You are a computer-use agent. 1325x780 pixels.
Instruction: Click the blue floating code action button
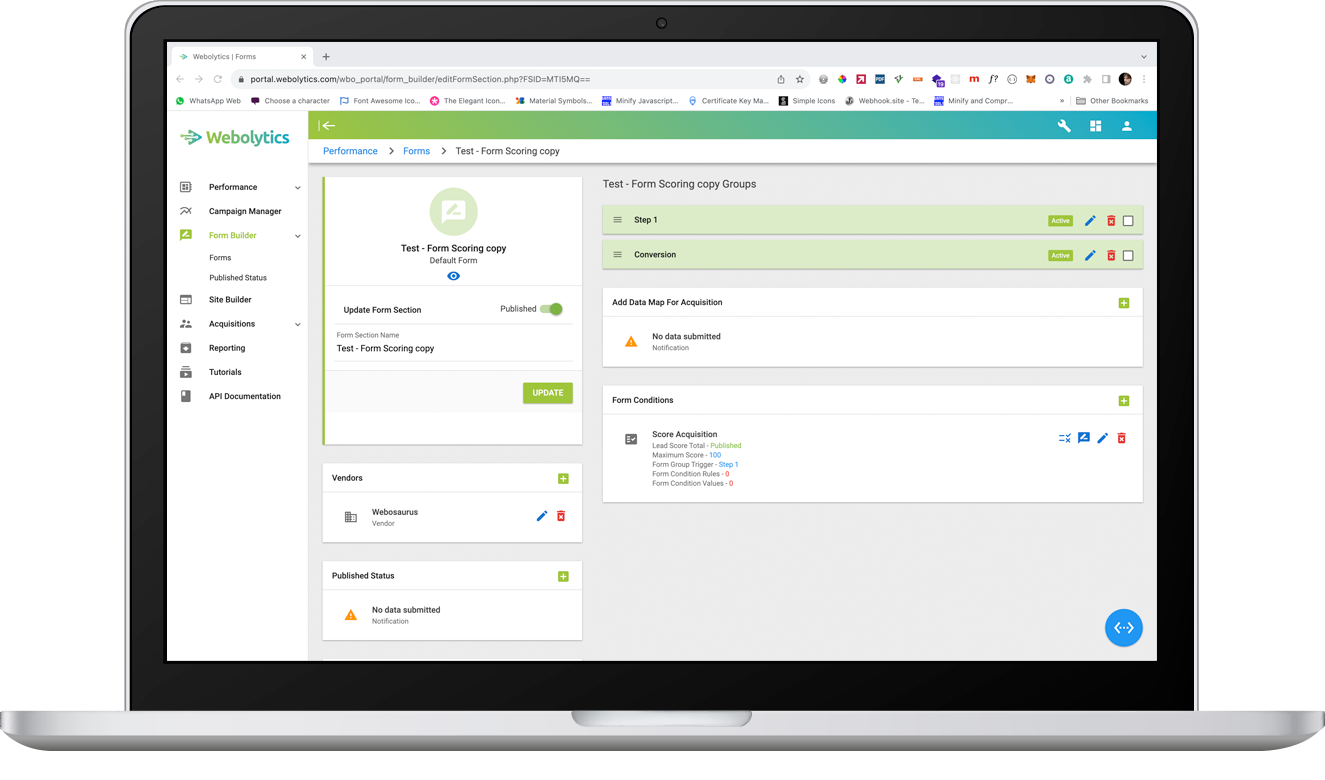point(1123,628)
